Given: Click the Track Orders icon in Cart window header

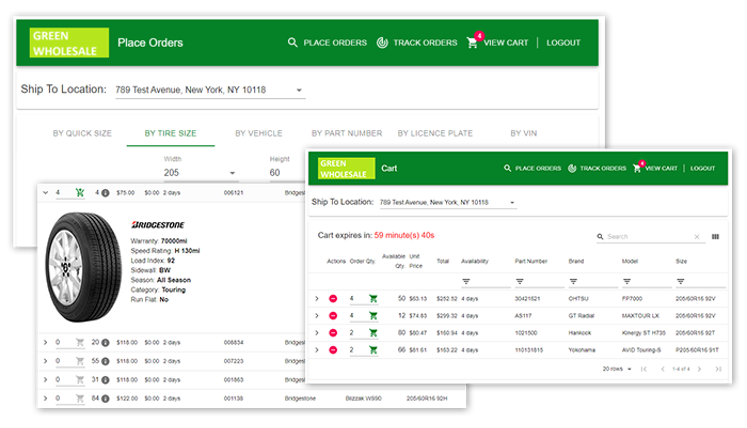Looking at the screenshot, I should [572, 168].
